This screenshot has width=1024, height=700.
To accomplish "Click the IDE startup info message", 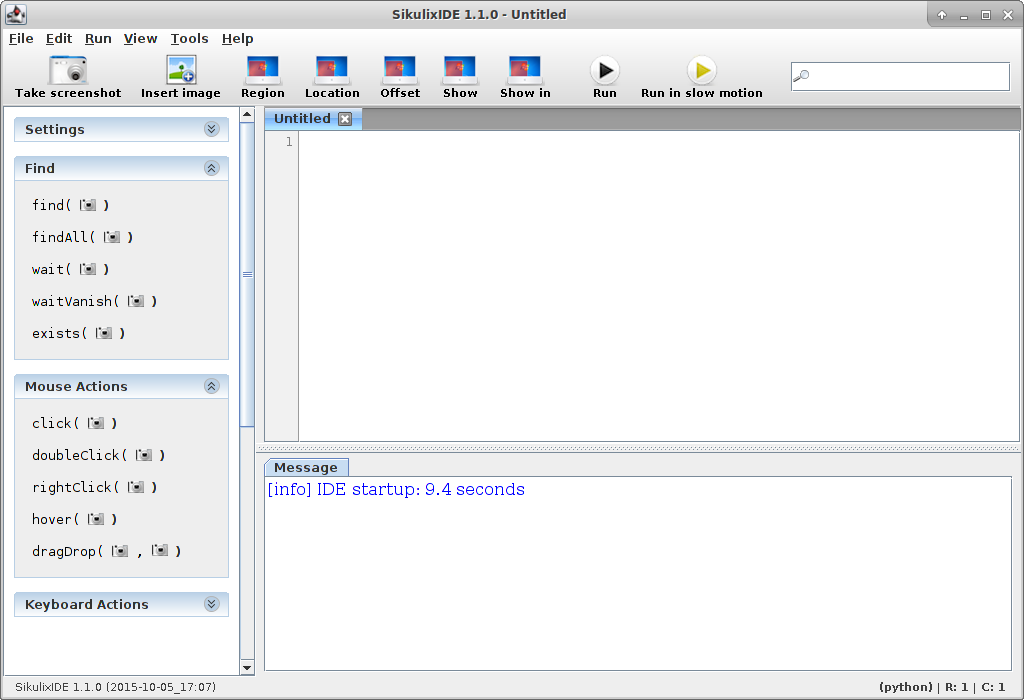I will pyautogui.click(x=396, y=489).
